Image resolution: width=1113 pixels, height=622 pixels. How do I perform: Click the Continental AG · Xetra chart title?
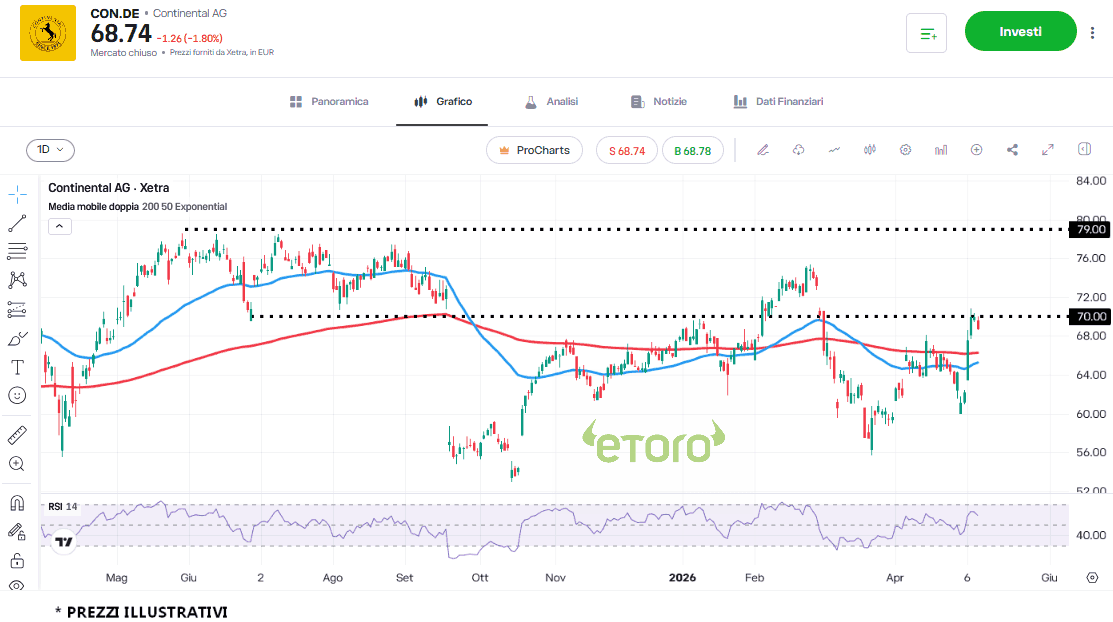tap(109, 188)
